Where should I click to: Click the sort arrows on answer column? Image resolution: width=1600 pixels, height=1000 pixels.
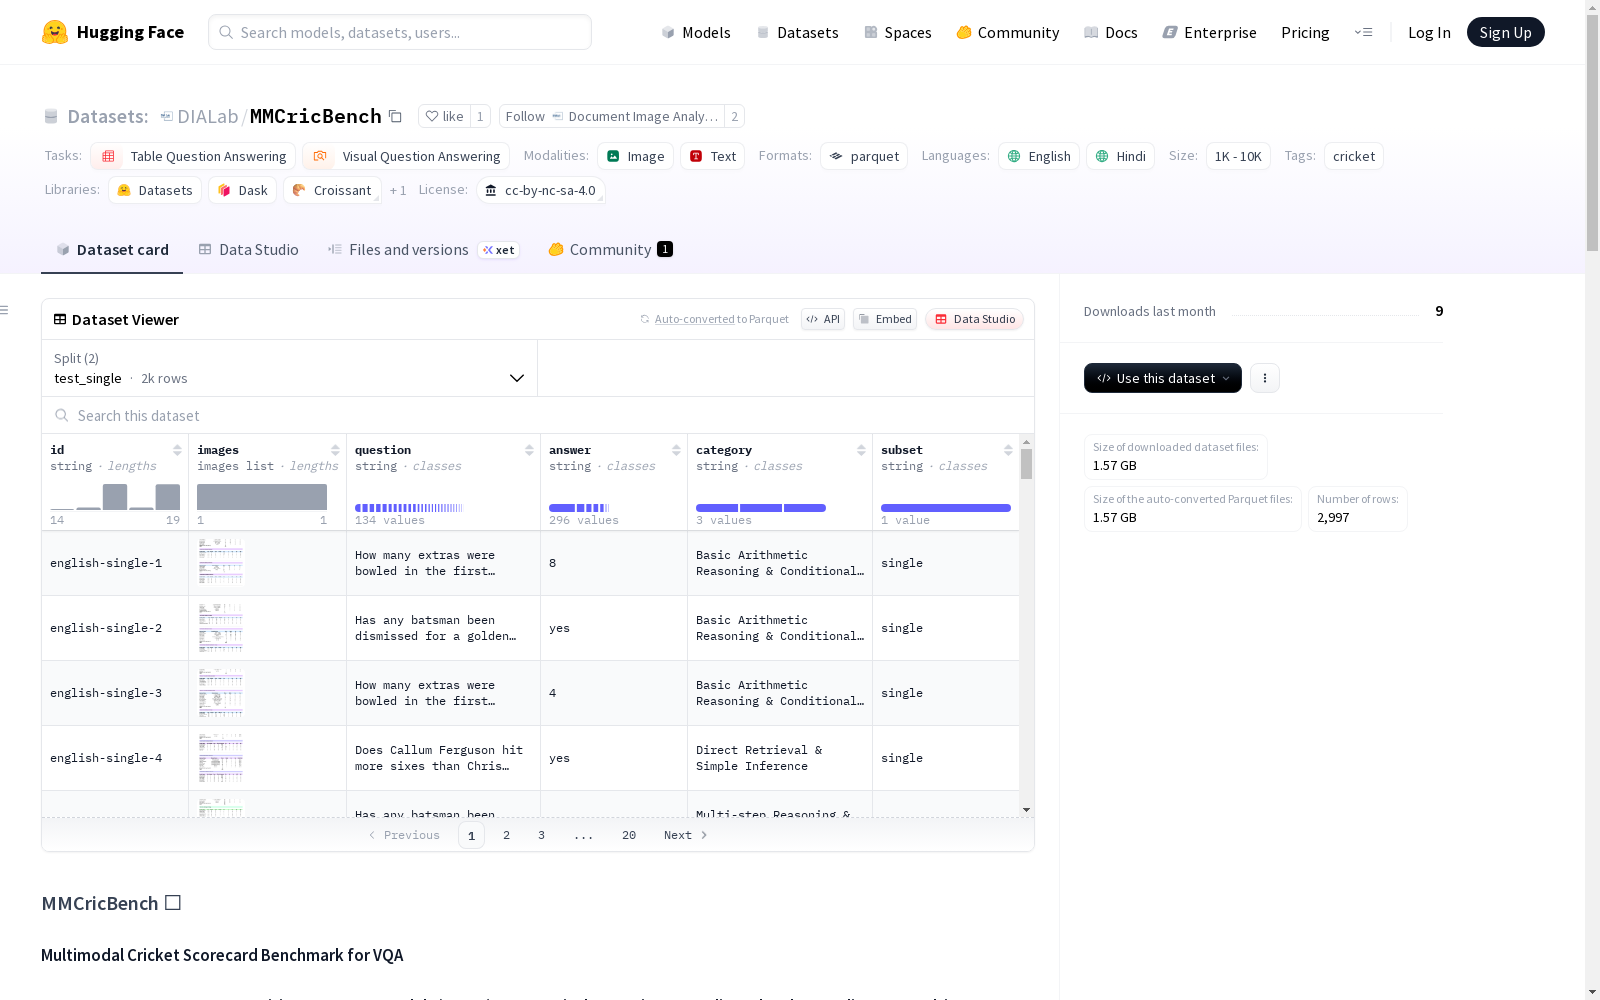coord(676,450)
